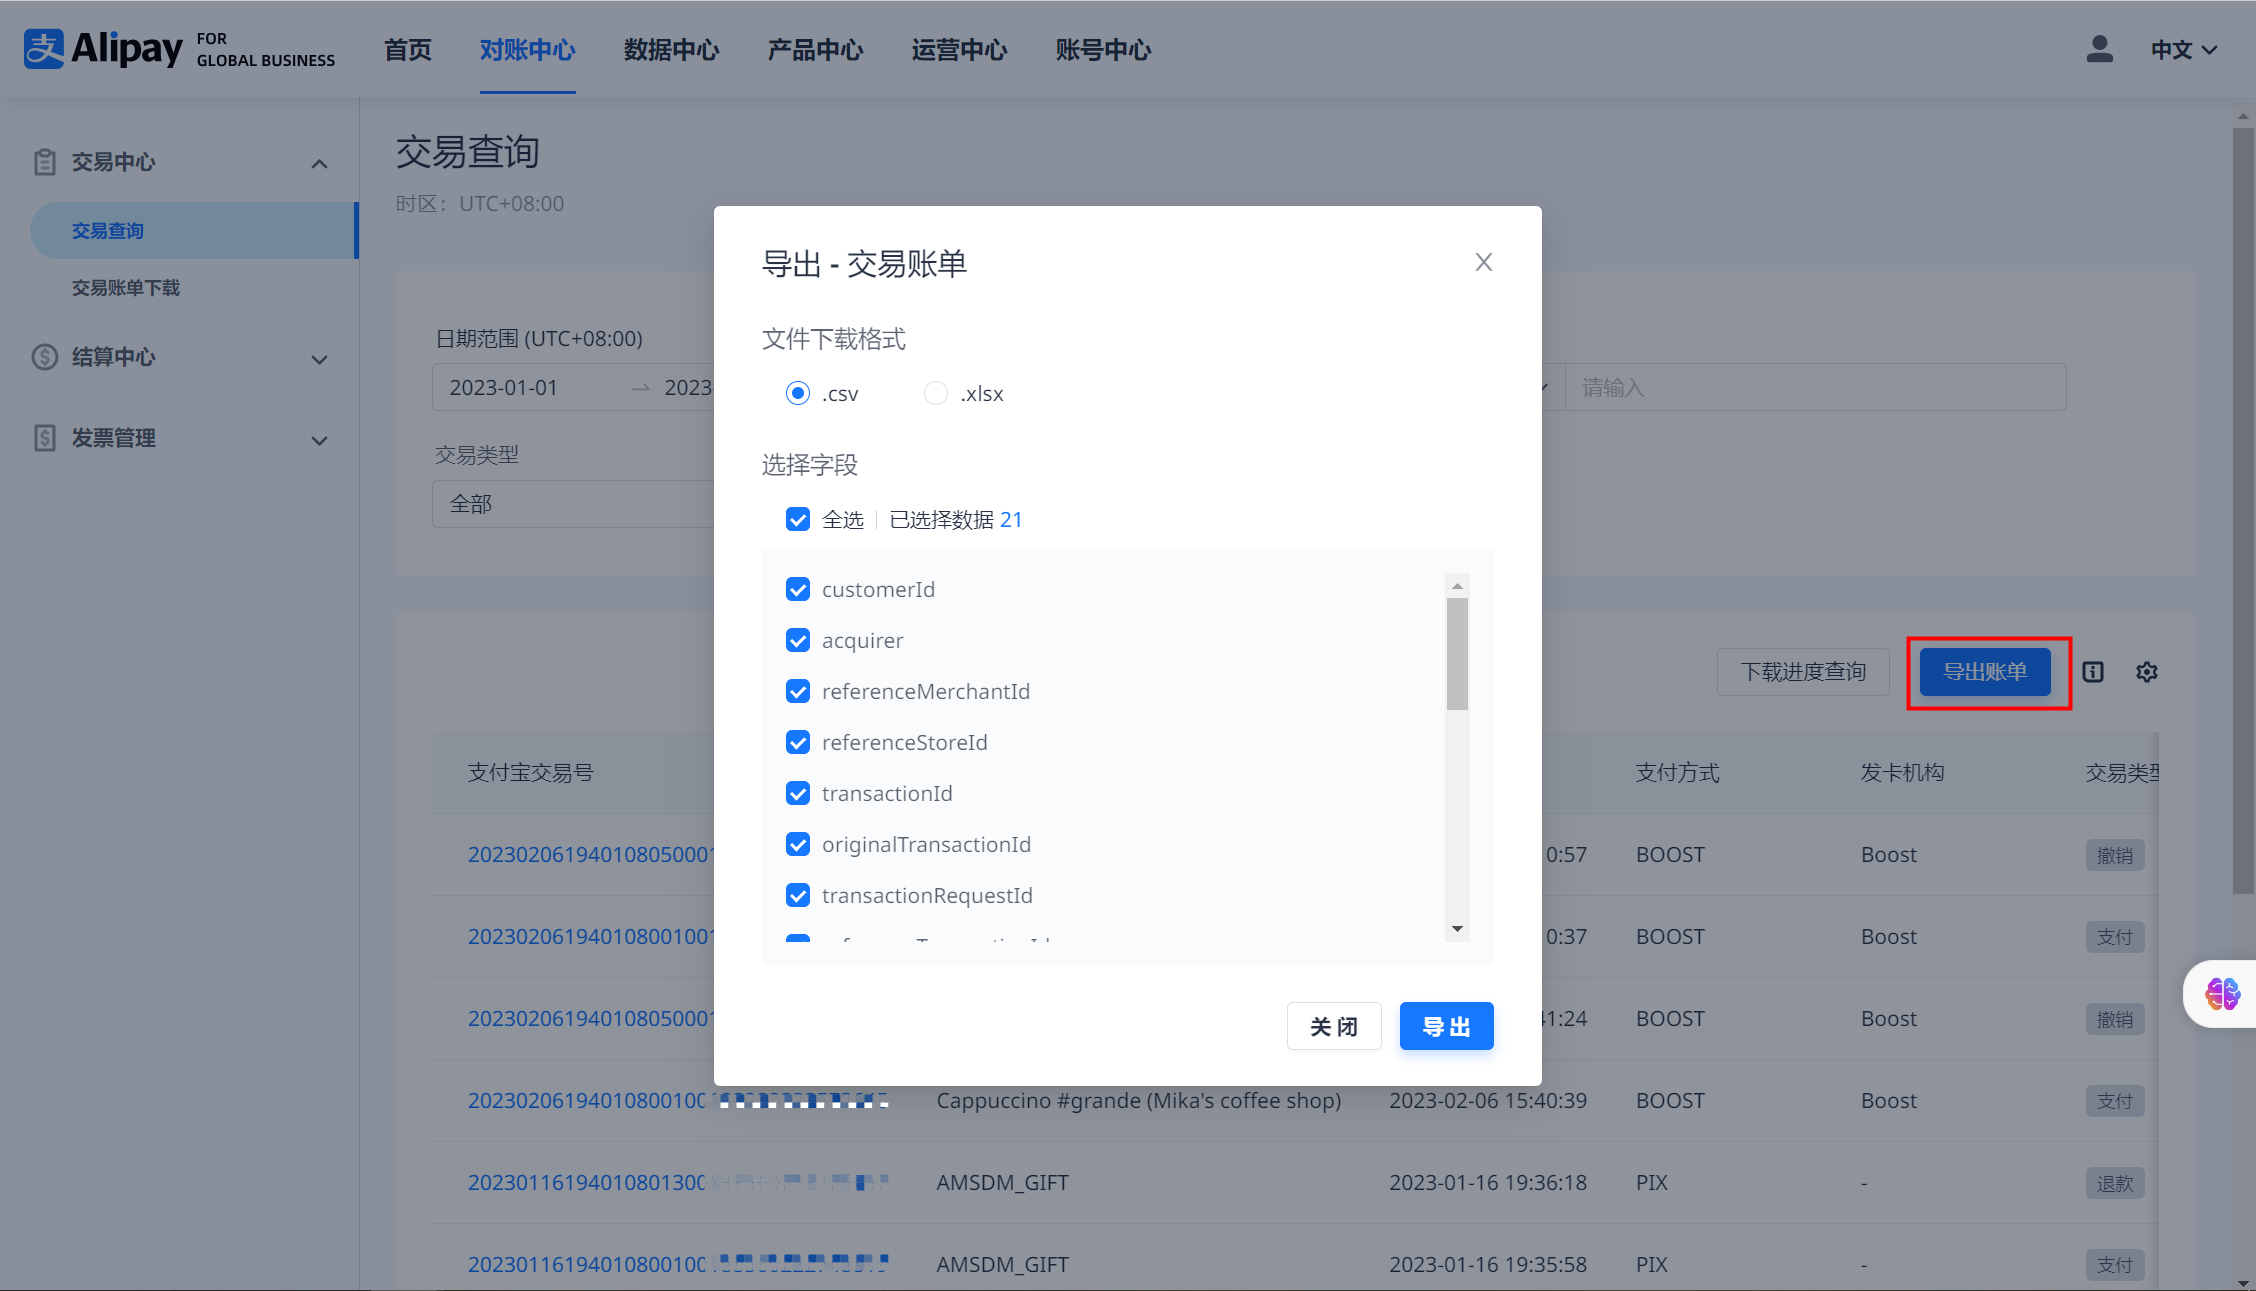Open 交易账单下载 in the sidebar
The height and width of the screenshot is (1291, 2256).
(x=126, y=288)
